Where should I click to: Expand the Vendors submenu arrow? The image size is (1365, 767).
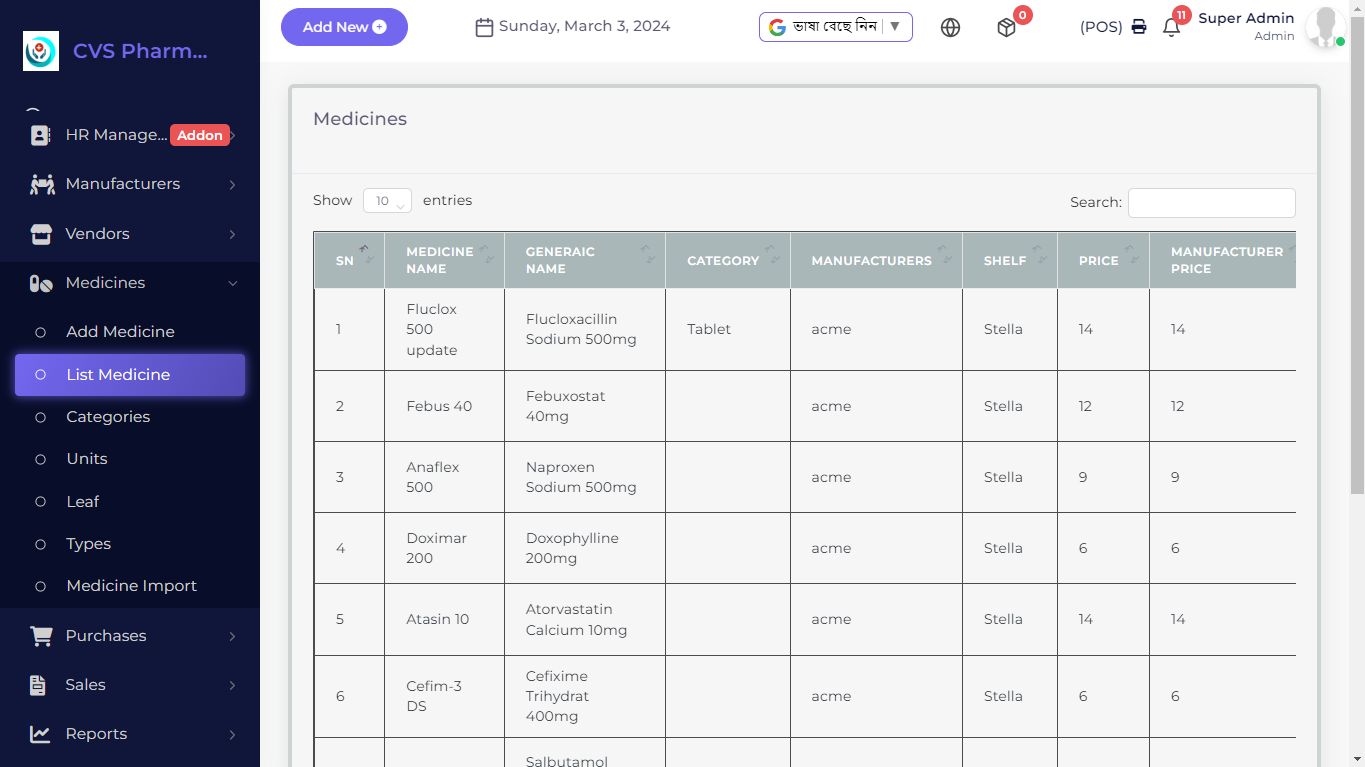pos(234,234)
